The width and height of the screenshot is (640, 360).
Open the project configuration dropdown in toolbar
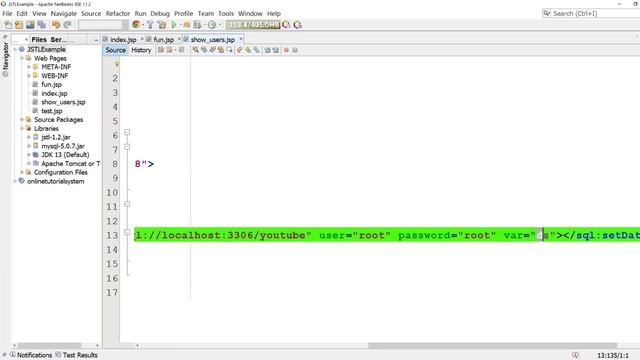[x=103, y=25]
